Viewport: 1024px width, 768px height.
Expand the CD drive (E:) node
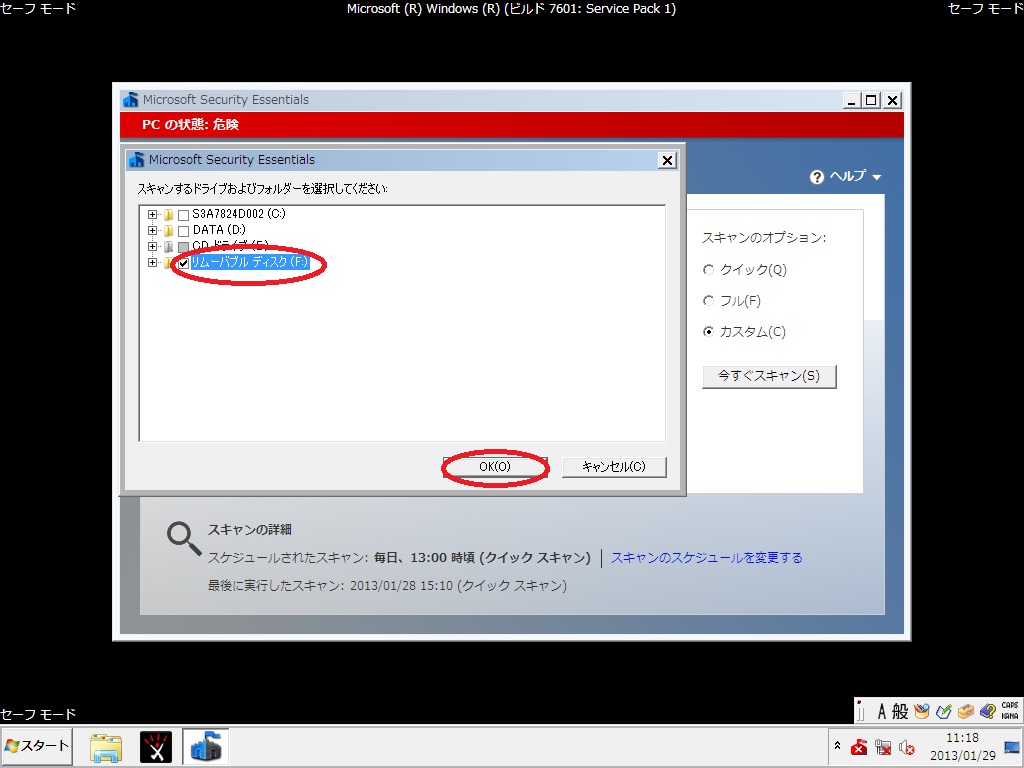point(152,246)
